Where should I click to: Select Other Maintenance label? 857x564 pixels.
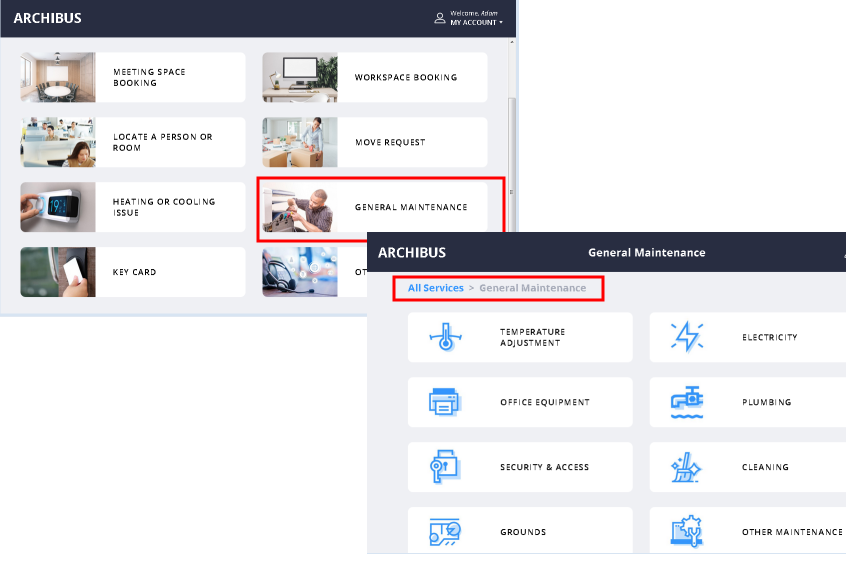click(x=792, y=532)
